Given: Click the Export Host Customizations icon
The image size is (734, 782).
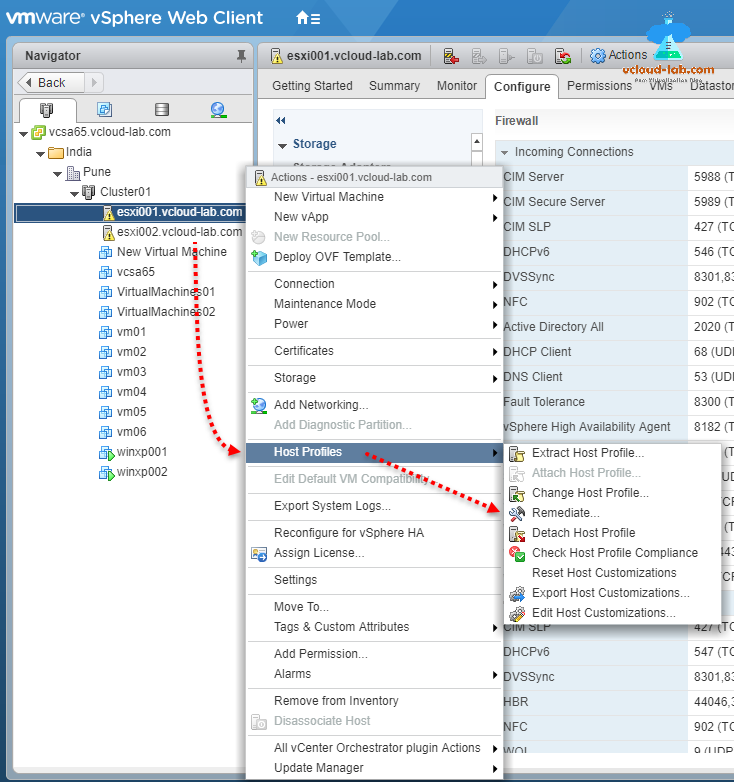Looking at the screenshot, I should coord(517,593).
